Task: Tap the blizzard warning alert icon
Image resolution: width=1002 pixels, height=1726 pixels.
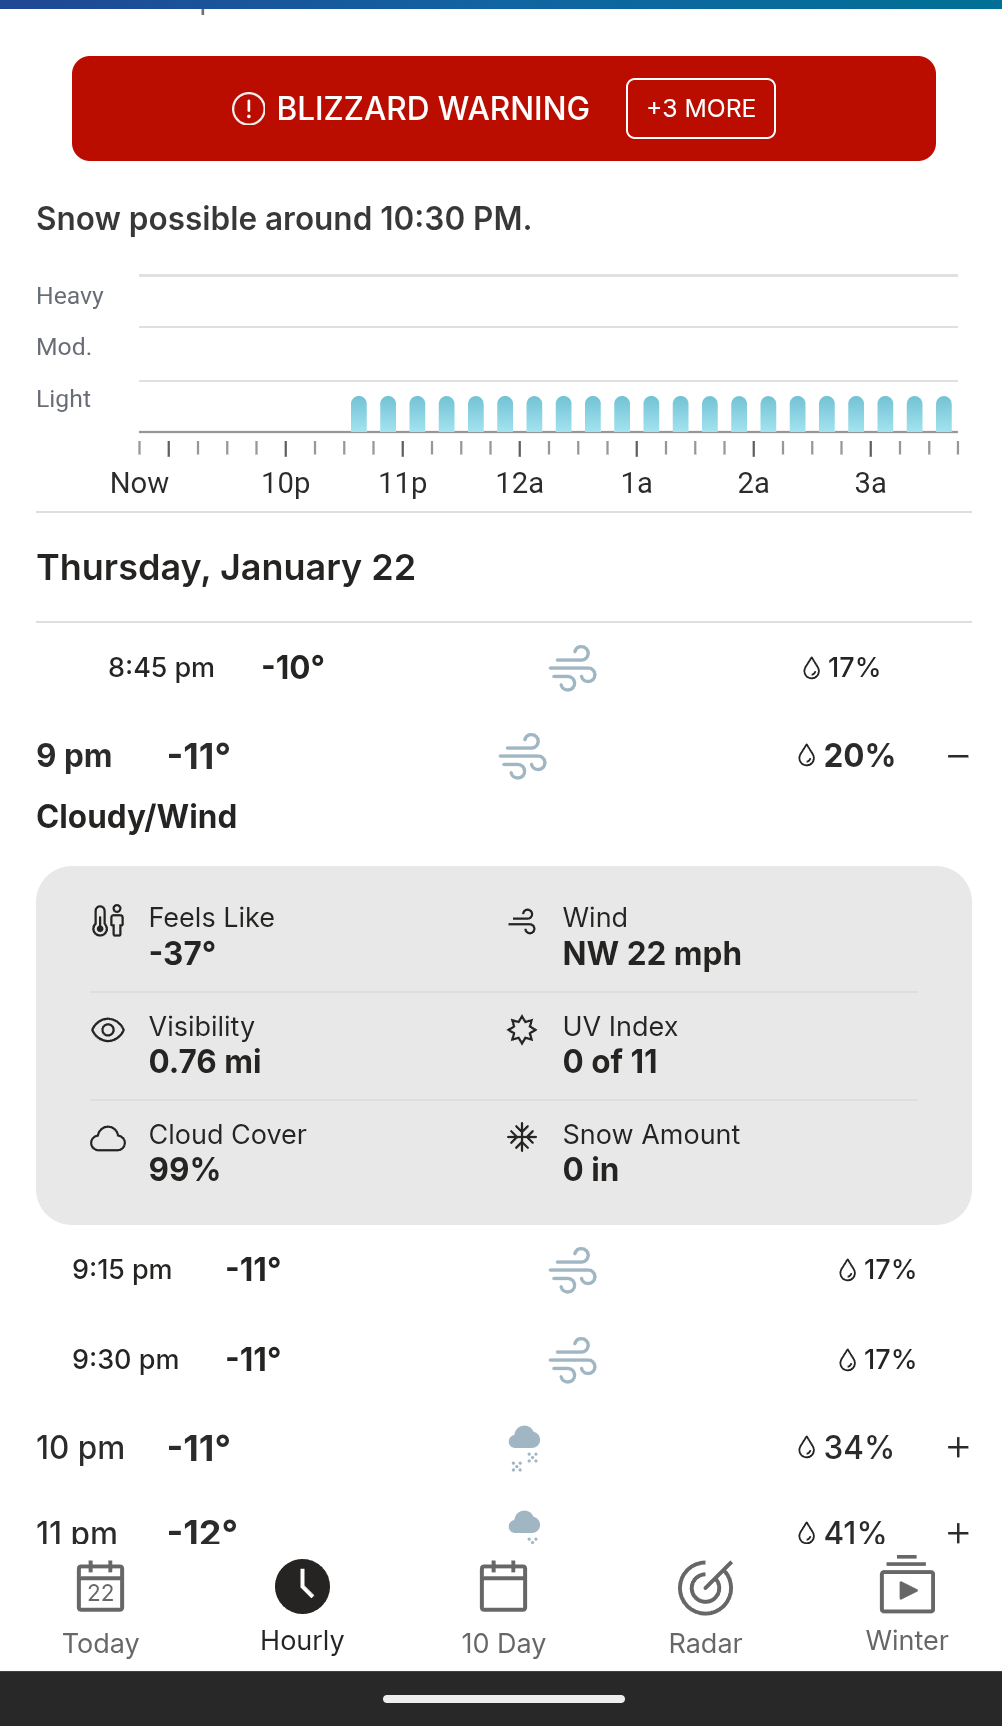Action: click(248, 108)
